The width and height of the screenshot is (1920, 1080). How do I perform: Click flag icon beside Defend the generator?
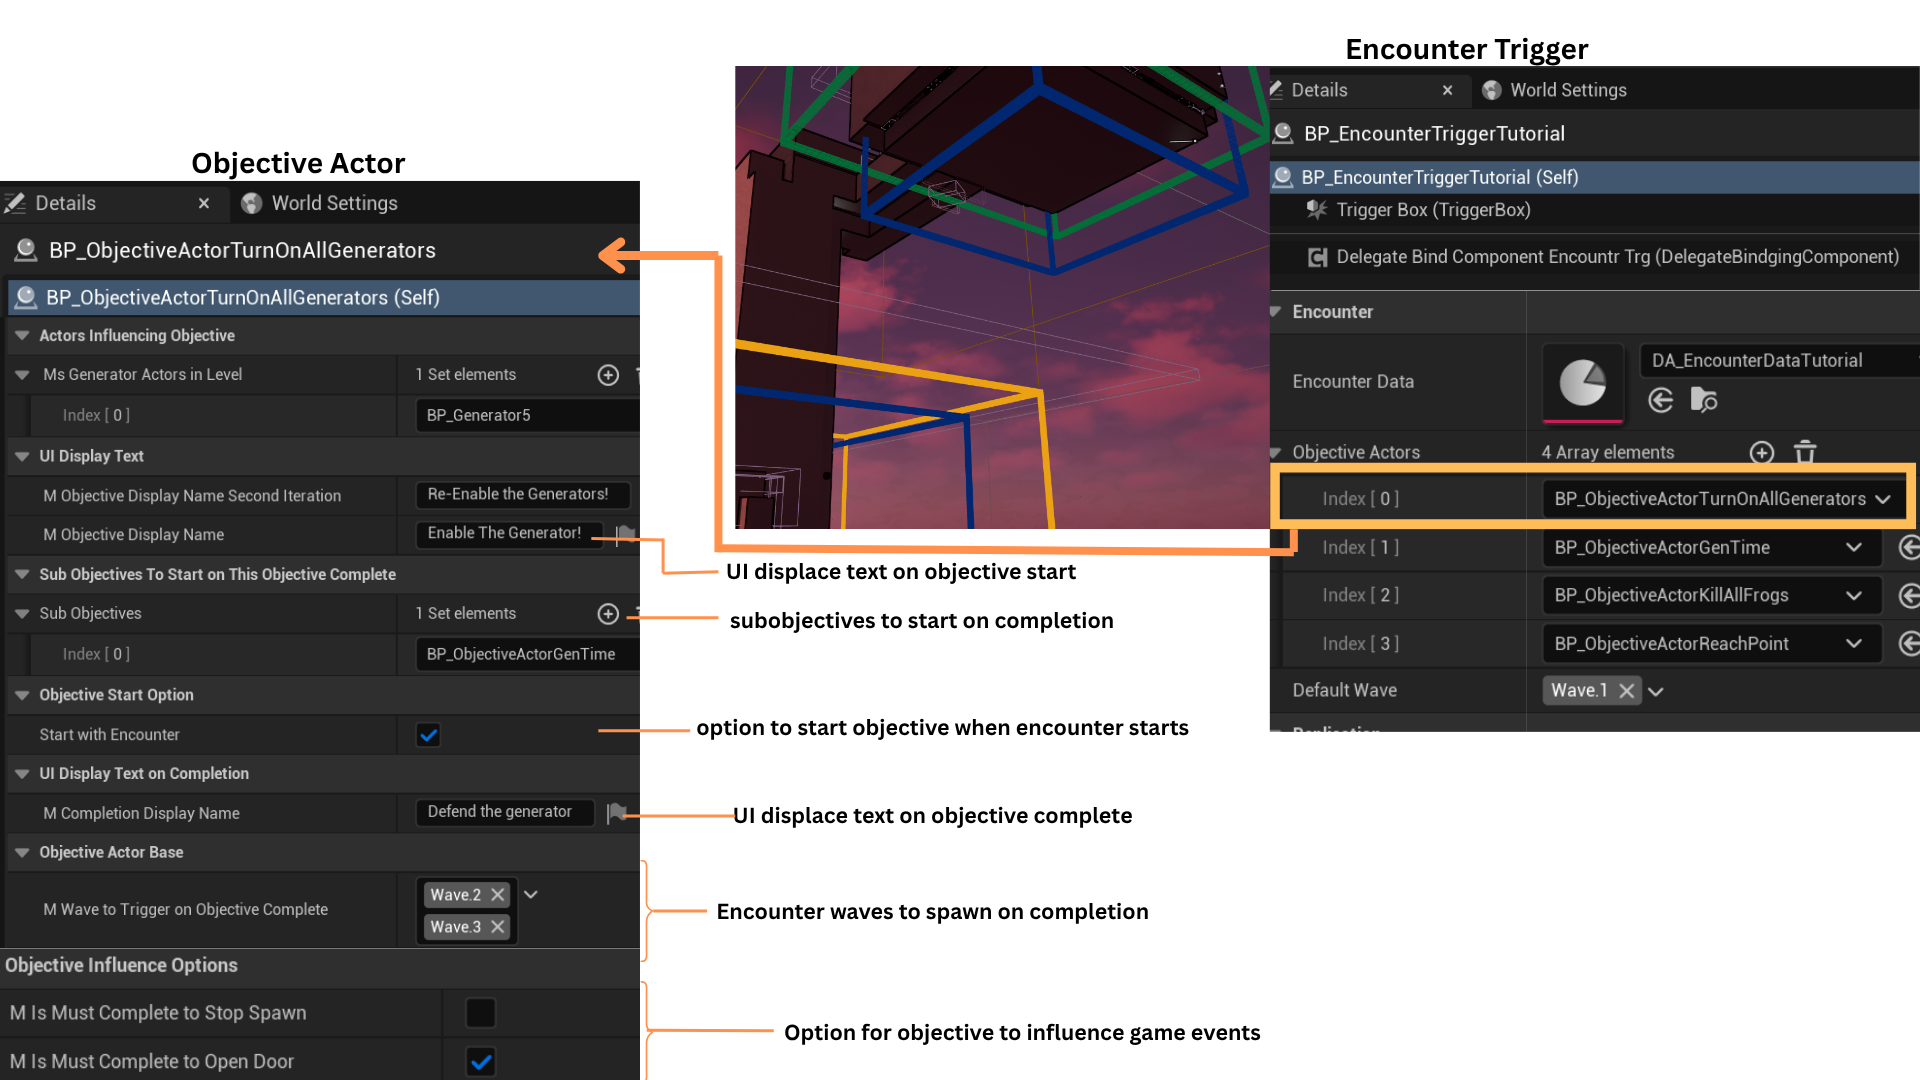click(x=616, y=813)
